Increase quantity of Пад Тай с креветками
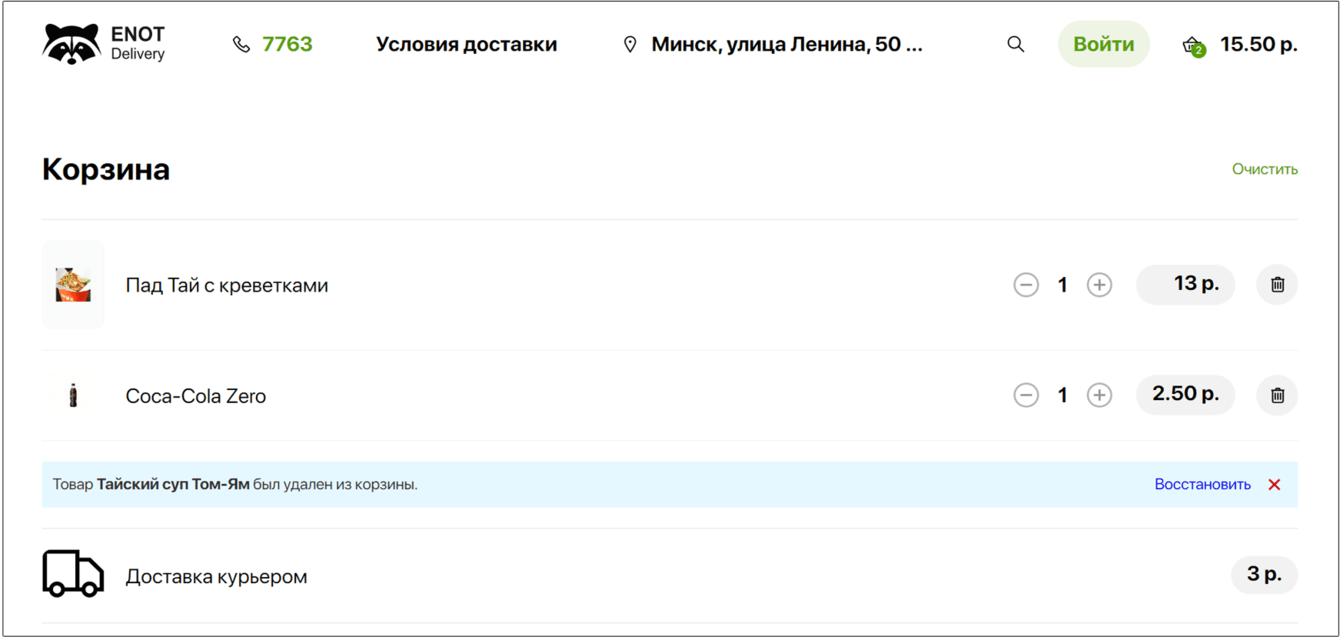The height and width of the screenshot is (637, 1340). pos(1099,285)
